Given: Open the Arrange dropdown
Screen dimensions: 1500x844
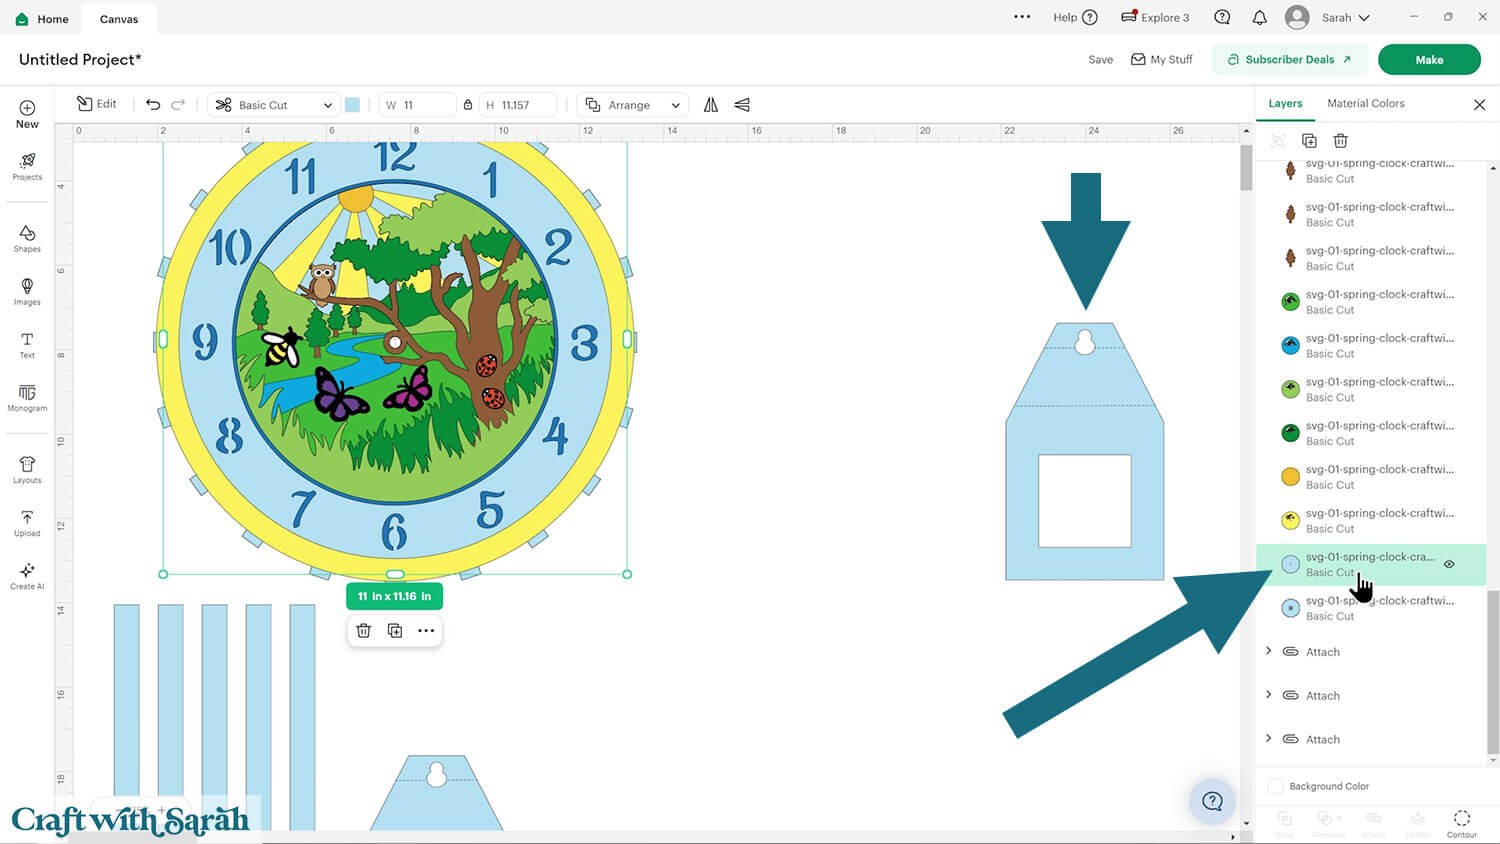Looking at the screenshot, I should tap(635, 105).
